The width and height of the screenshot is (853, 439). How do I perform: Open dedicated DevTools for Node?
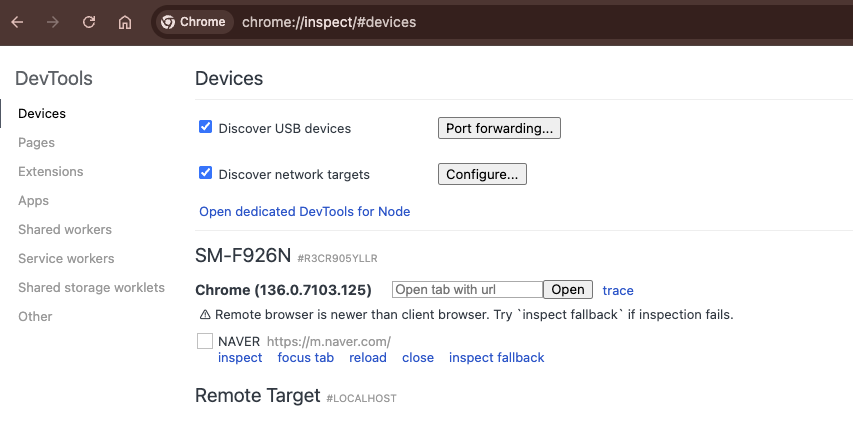(305, 212)
